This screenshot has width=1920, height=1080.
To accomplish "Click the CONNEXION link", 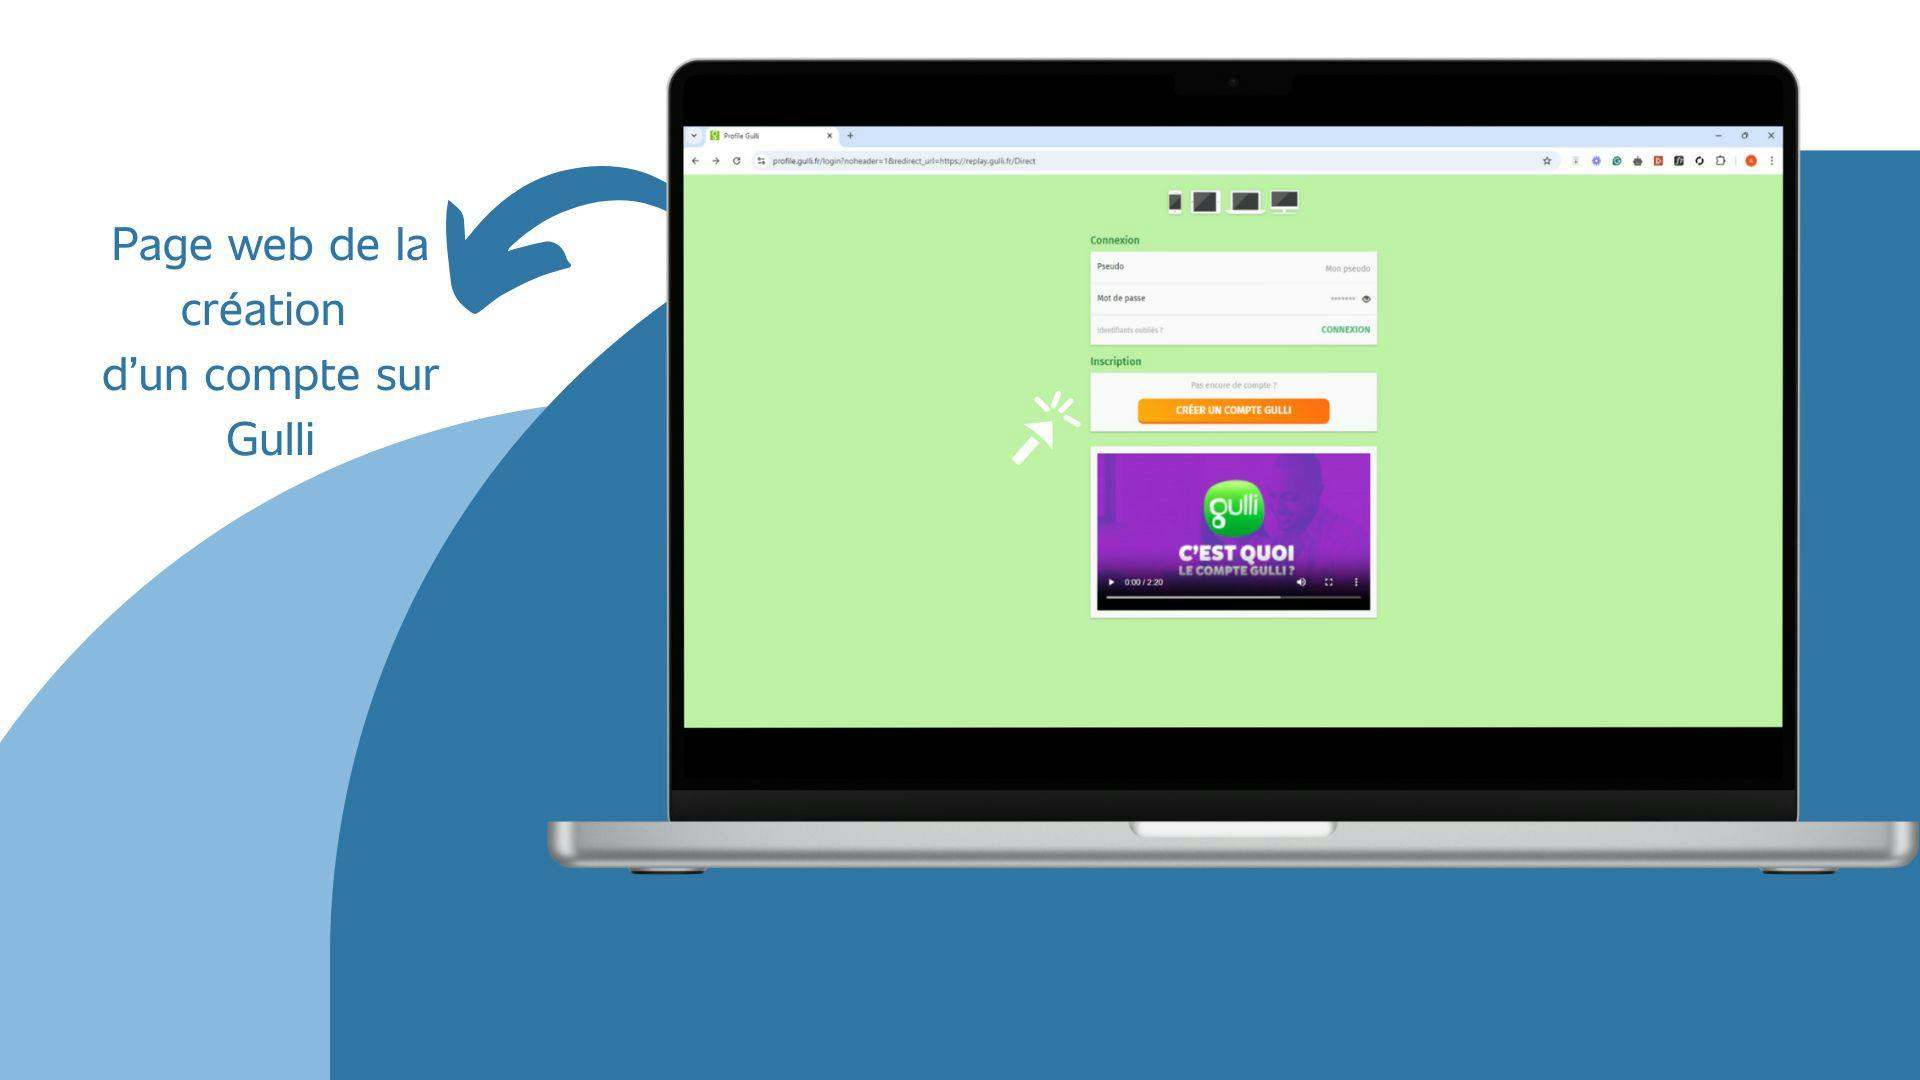I will click(x=1344, y=330).
